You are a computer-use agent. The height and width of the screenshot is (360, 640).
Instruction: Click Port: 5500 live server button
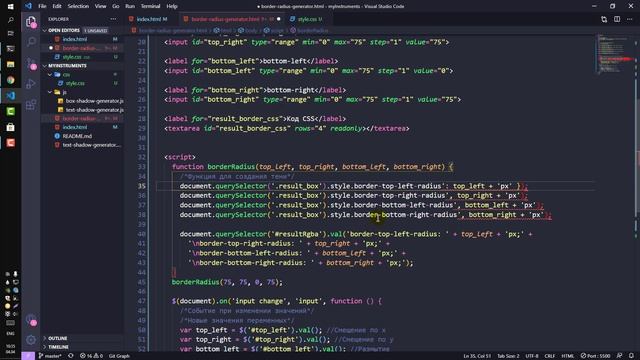tap(596, 356)
